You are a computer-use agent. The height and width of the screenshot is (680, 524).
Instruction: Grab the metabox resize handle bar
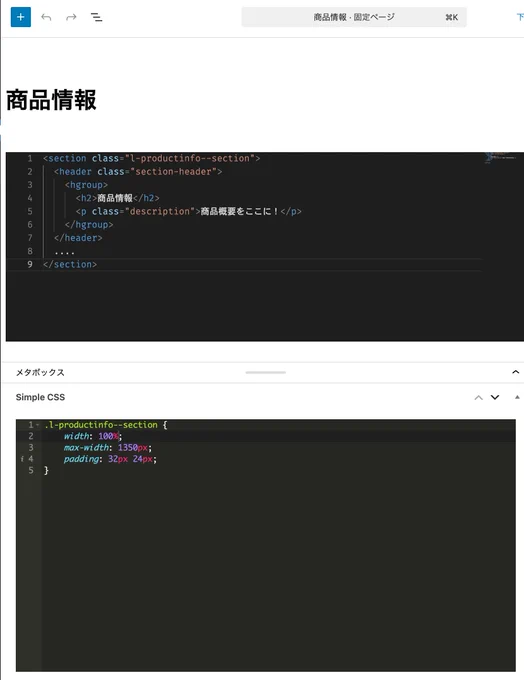(265, 372)
